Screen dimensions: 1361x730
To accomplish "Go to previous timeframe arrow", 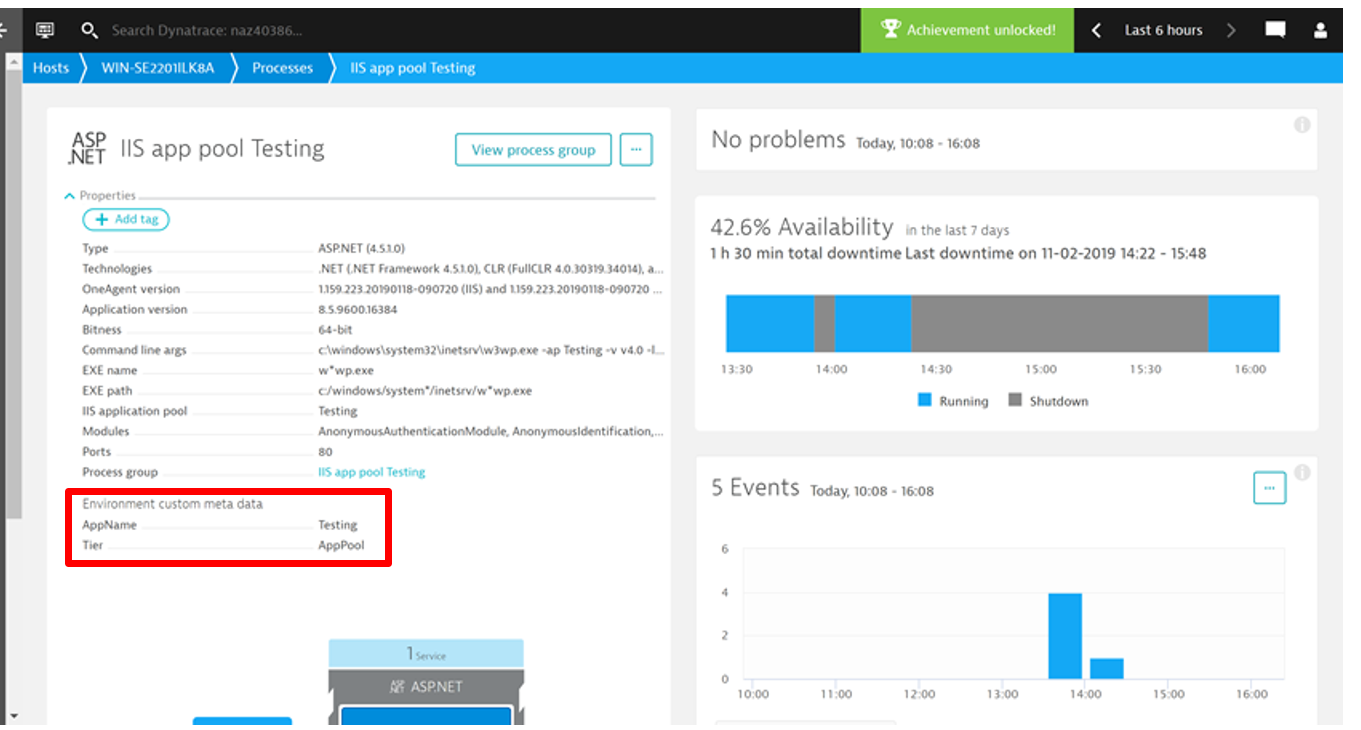I will pyautogui.click(x=1096, y=30).
